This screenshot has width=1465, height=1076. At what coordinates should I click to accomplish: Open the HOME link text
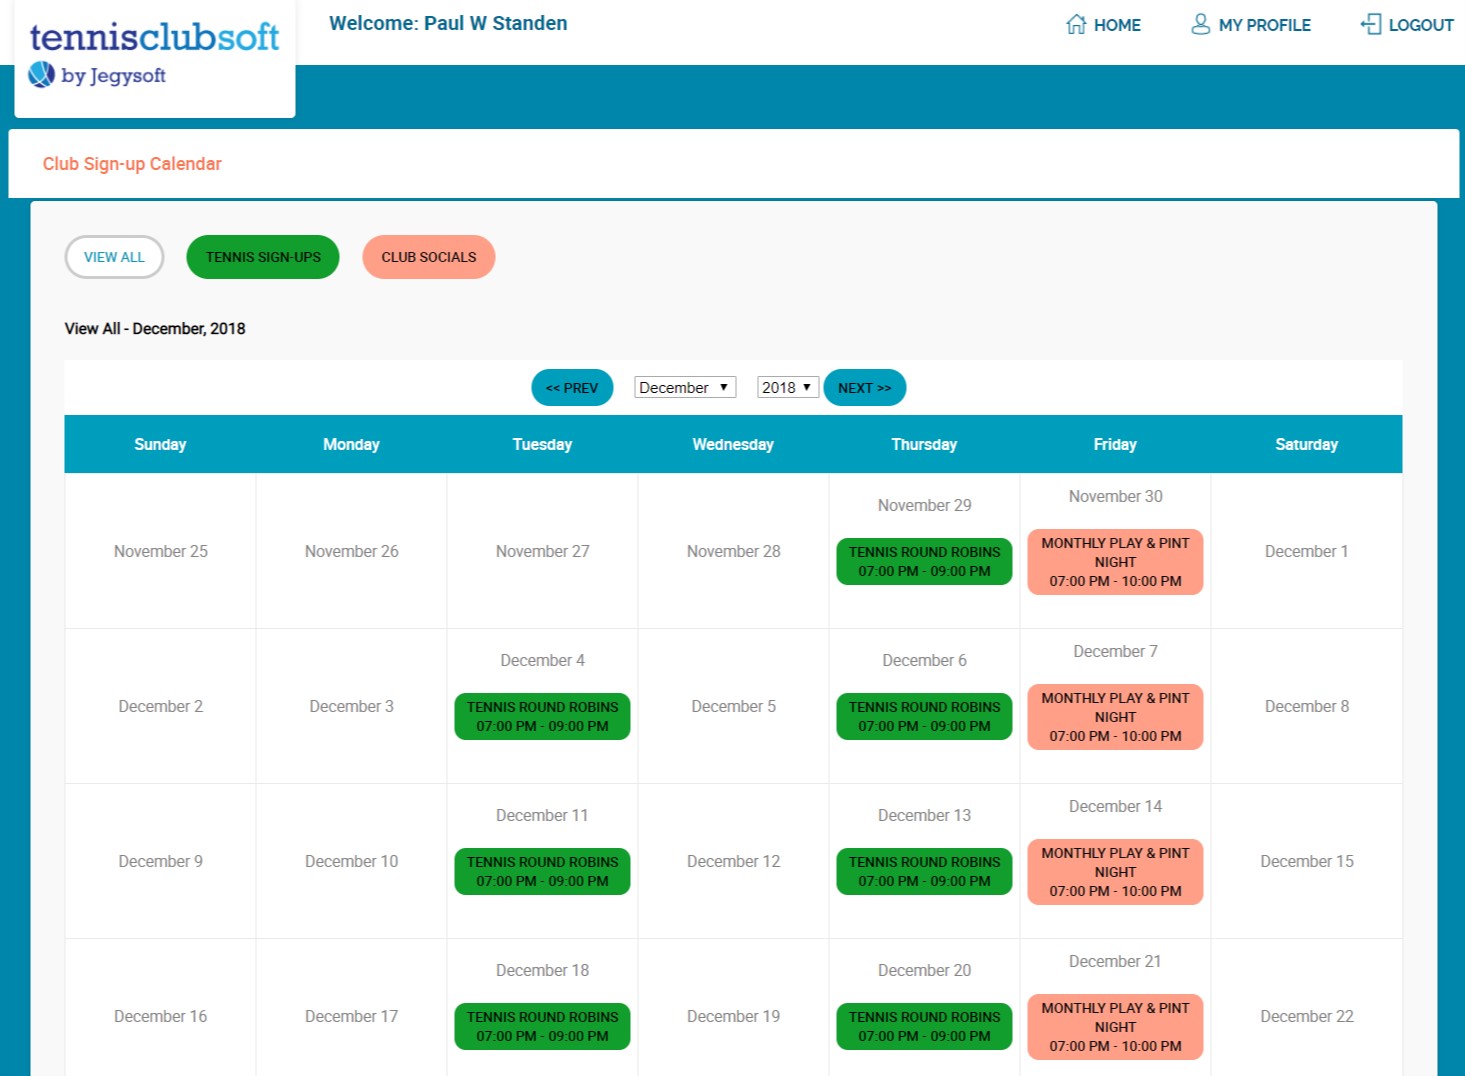coord(1117,25)
